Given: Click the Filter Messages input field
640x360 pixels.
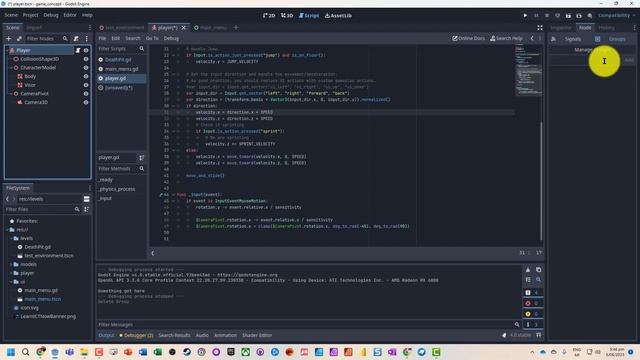Looking at the screenshot, I should (x=304, y=324).
